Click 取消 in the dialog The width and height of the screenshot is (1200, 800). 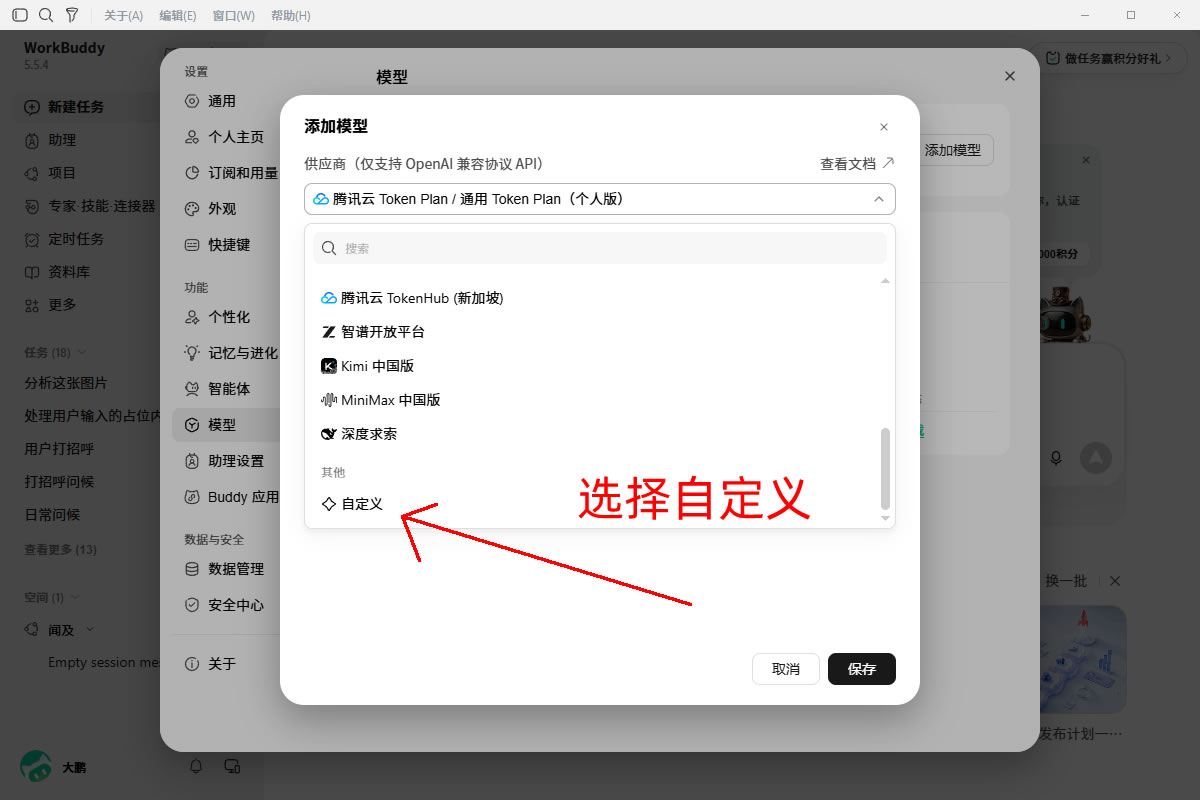pos(786,669)
